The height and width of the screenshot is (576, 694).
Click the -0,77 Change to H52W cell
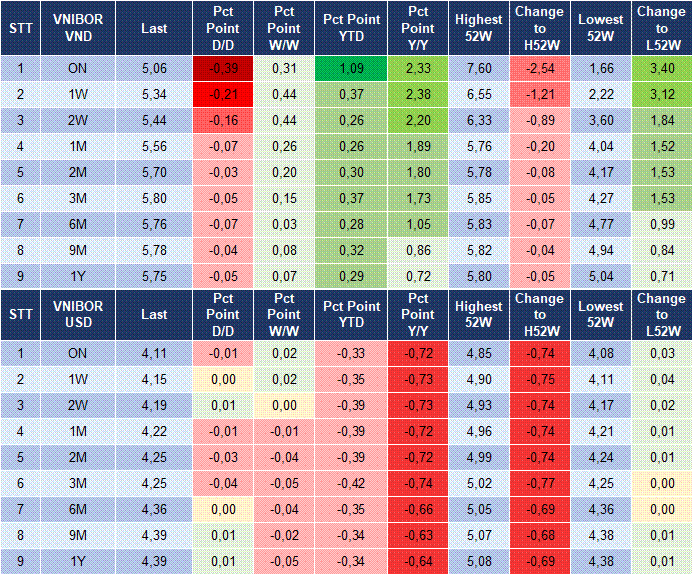pos(539,483)
